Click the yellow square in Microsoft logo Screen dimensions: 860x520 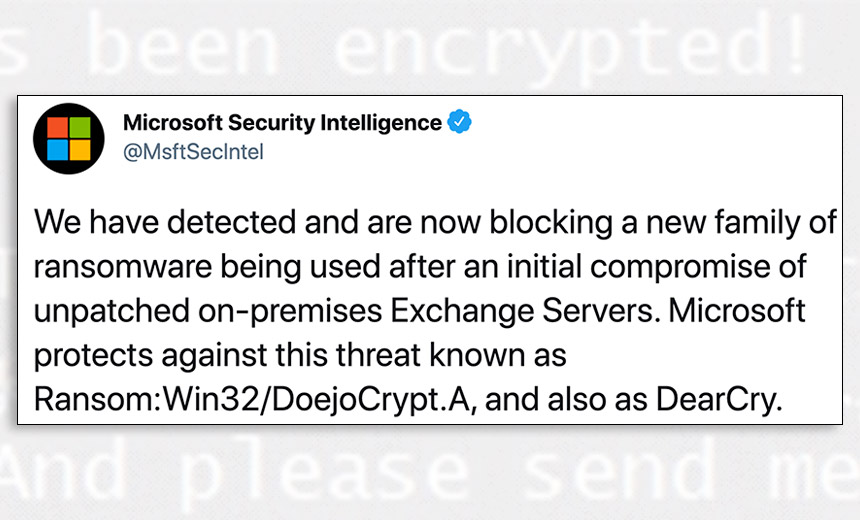pos(80,150)
